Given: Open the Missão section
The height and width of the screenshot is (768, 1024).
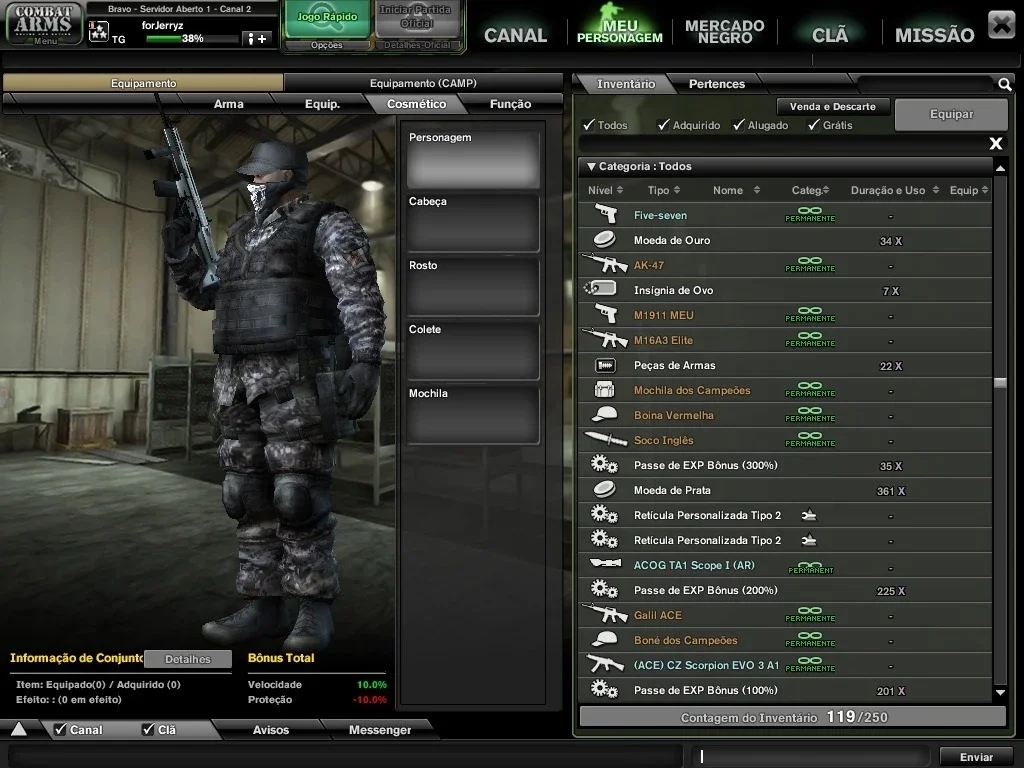Looking at the screenshot, I should click(934, 35).
